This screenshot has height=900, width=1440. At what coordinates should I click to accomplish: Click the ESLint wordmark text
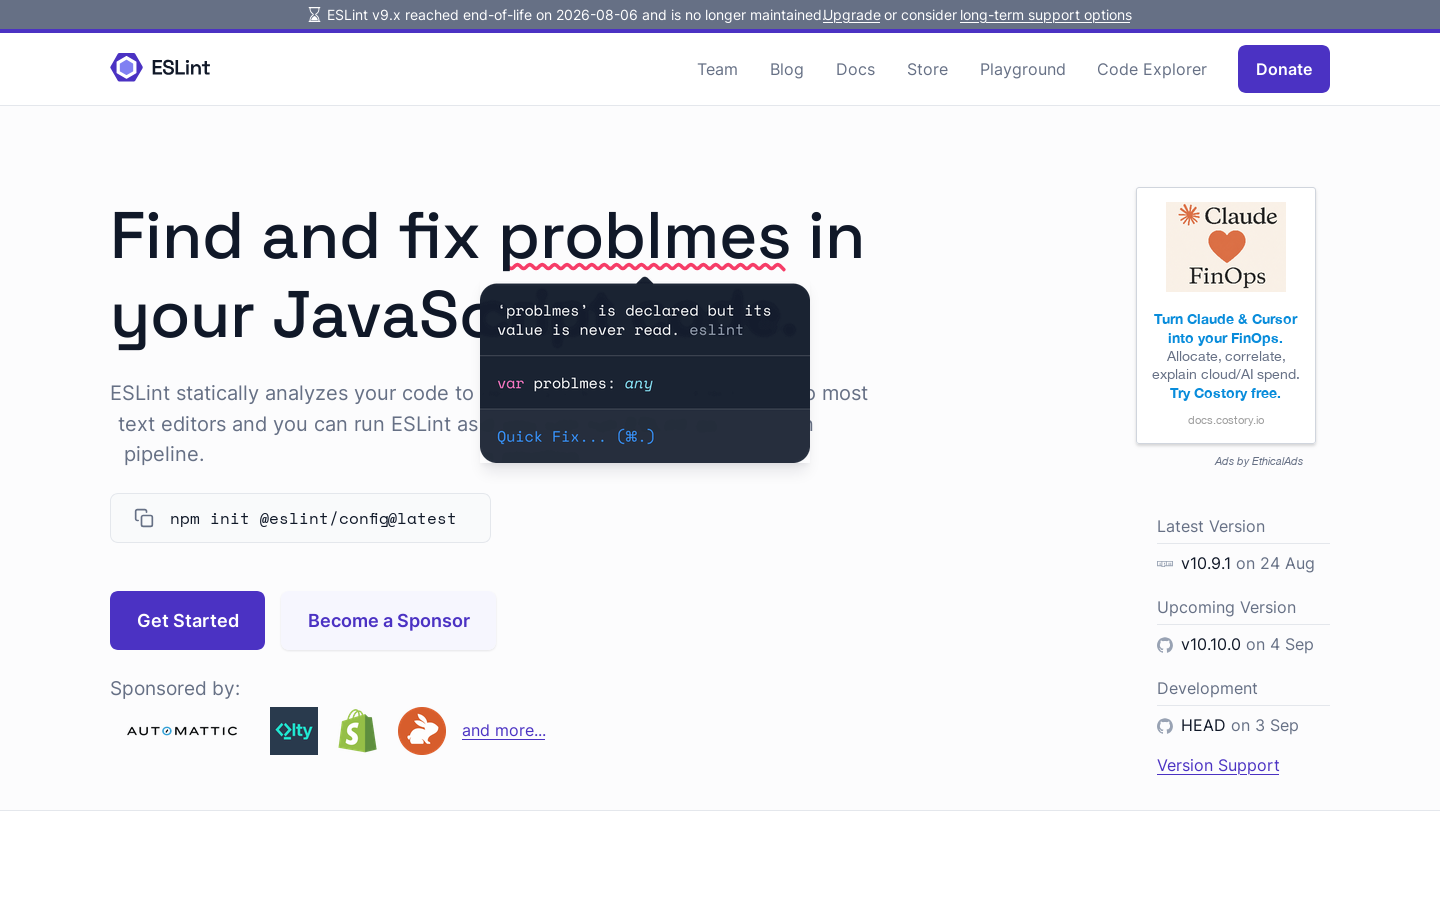181,67
